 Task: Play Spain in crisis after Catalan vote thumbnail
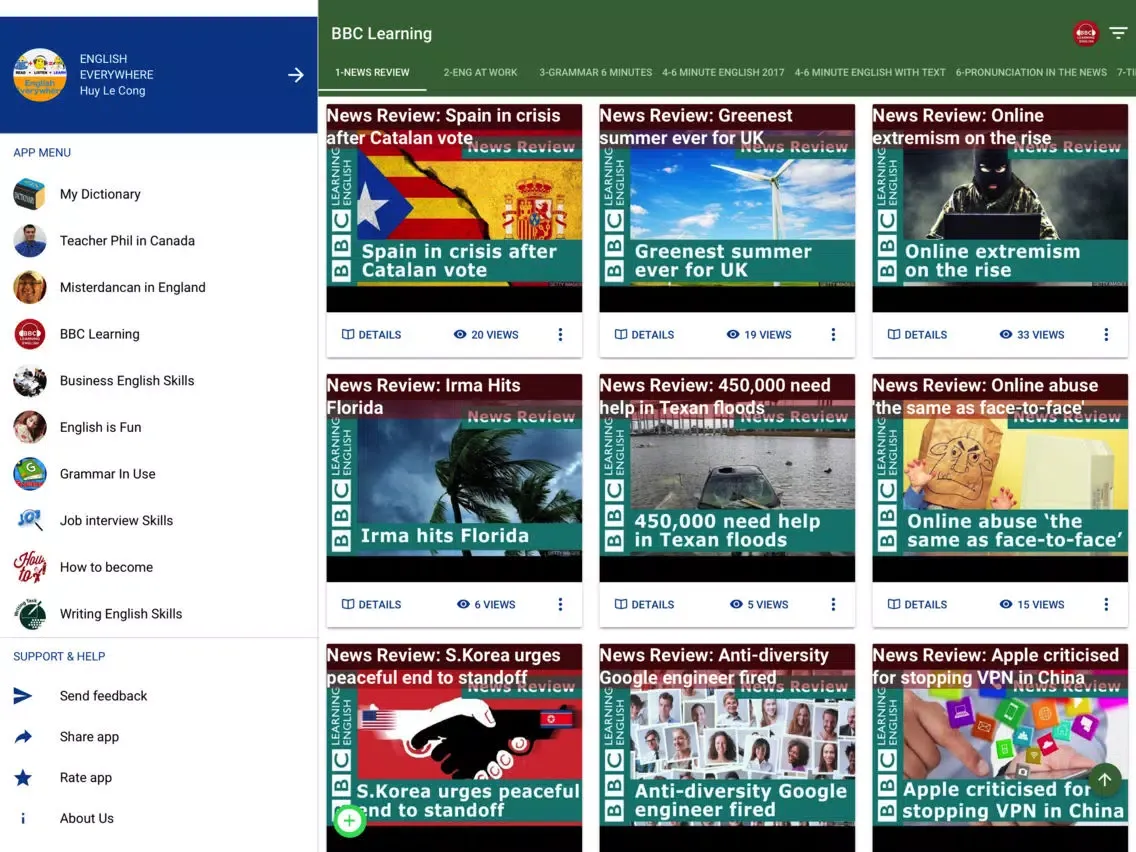tap(454, 208)
